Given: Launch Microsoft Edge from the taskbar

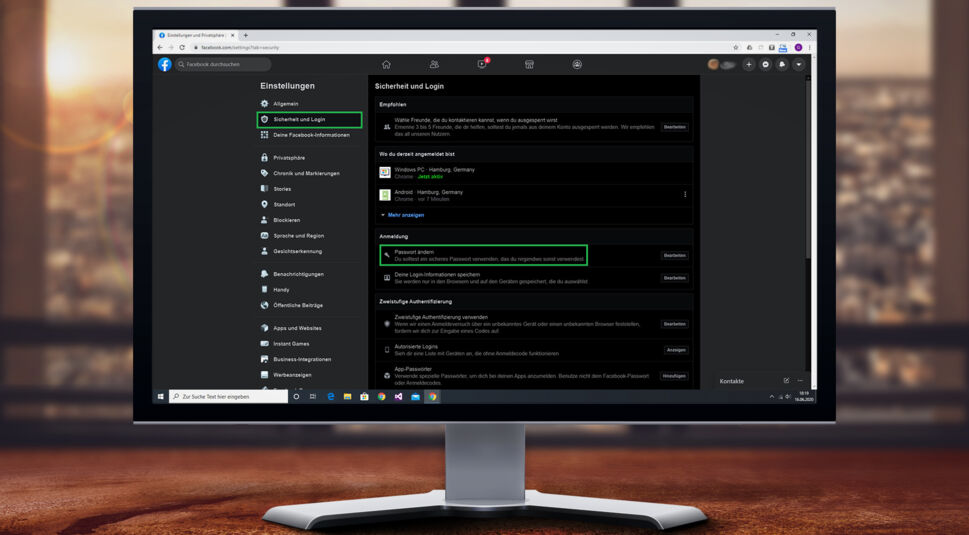Looking at the screenshot, I should coord(331,397).
